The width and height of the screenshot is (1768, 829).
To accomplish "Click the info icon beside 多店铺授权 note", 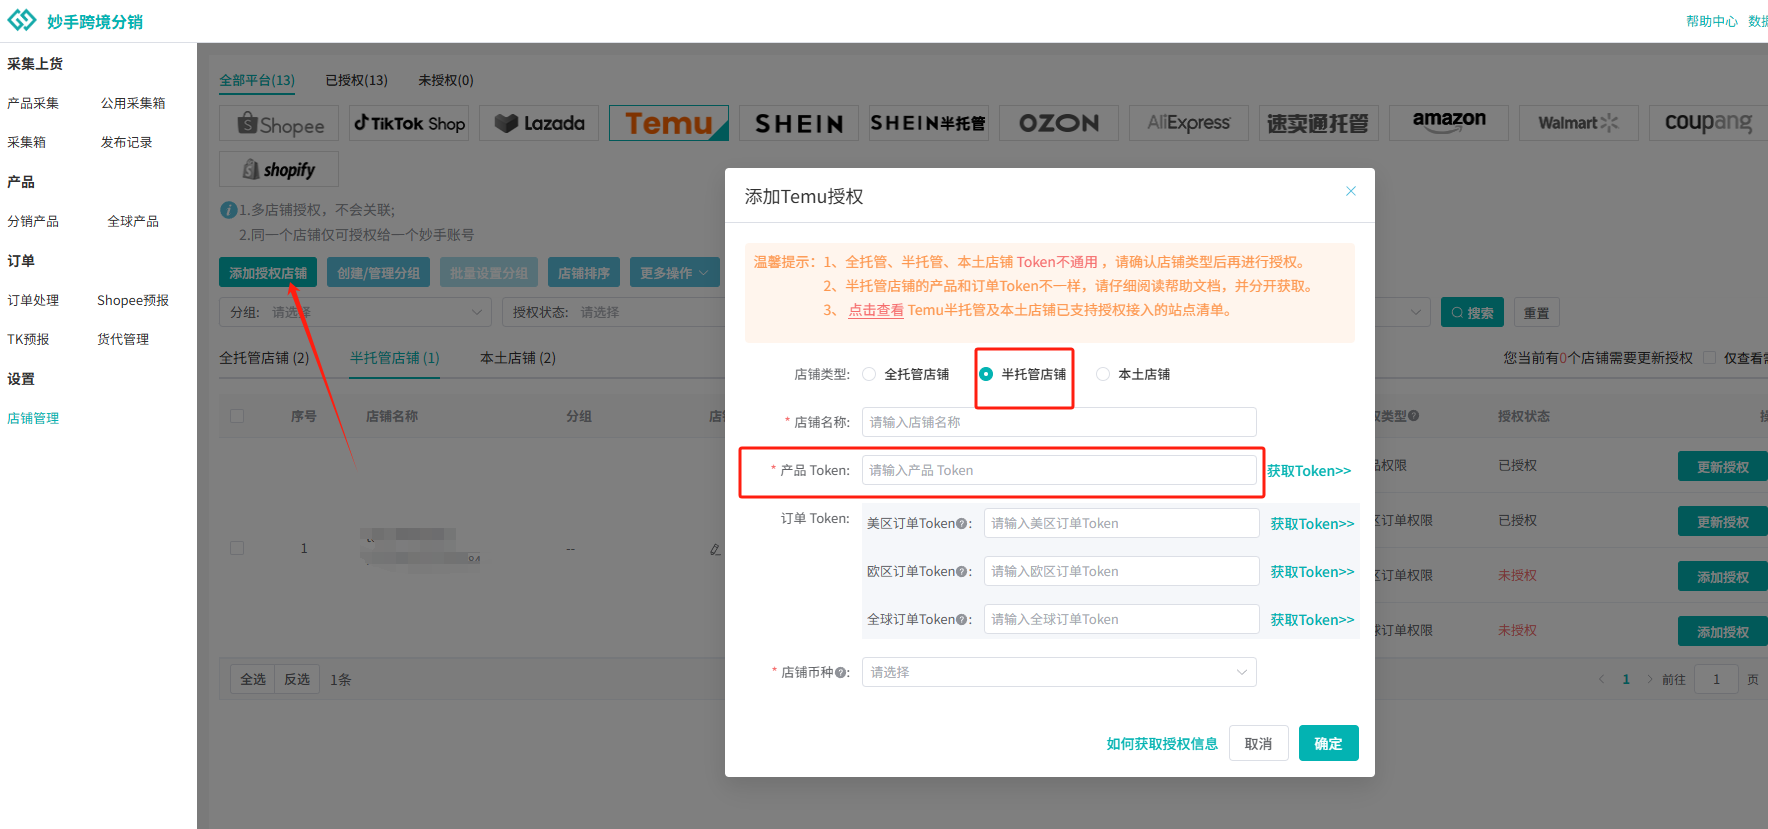I will click(228, 210).
